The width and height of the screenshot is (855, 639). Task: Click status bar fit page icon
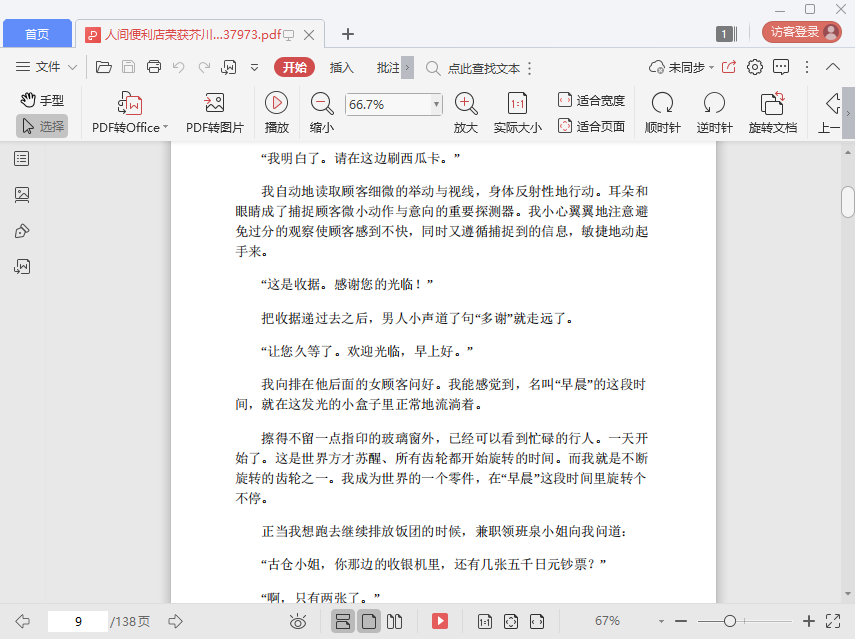click(x=511, y=621)
